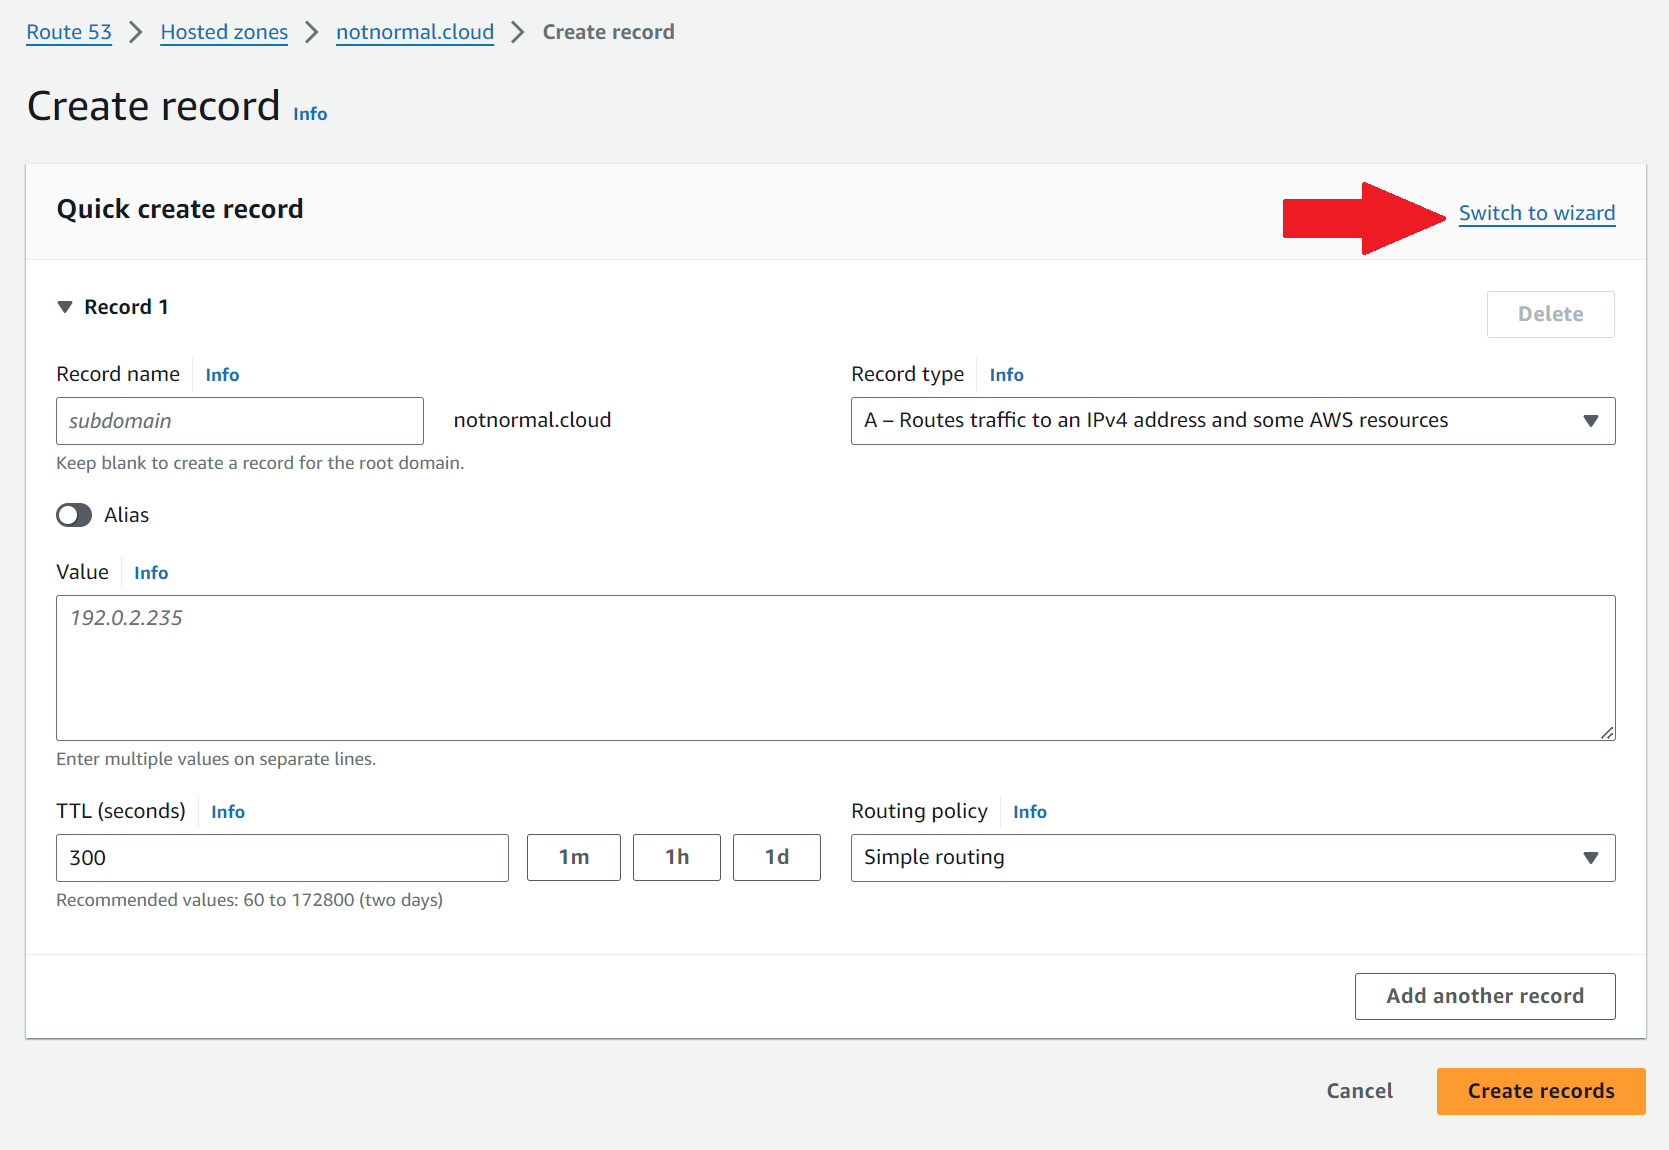Click the Create records button
The image size is (1669, 1150).
click(x=1540, y=1091)
